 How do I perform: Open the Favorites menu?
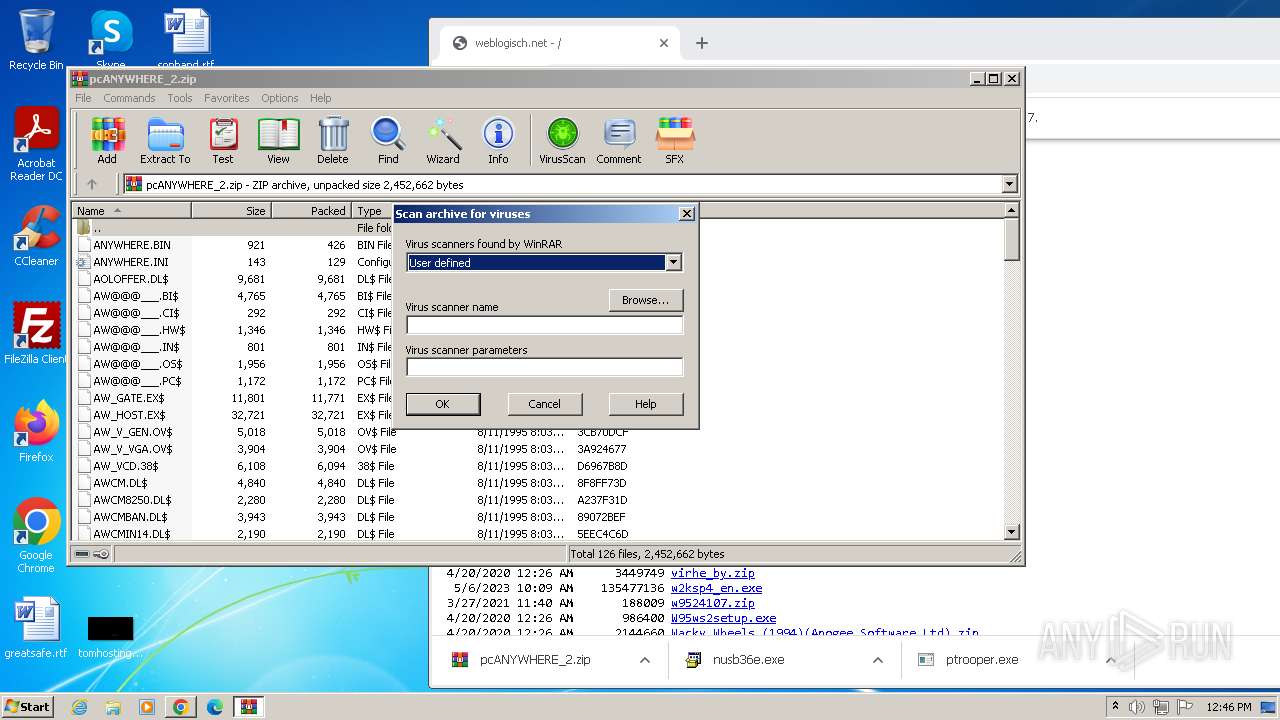tap(227, 98)
